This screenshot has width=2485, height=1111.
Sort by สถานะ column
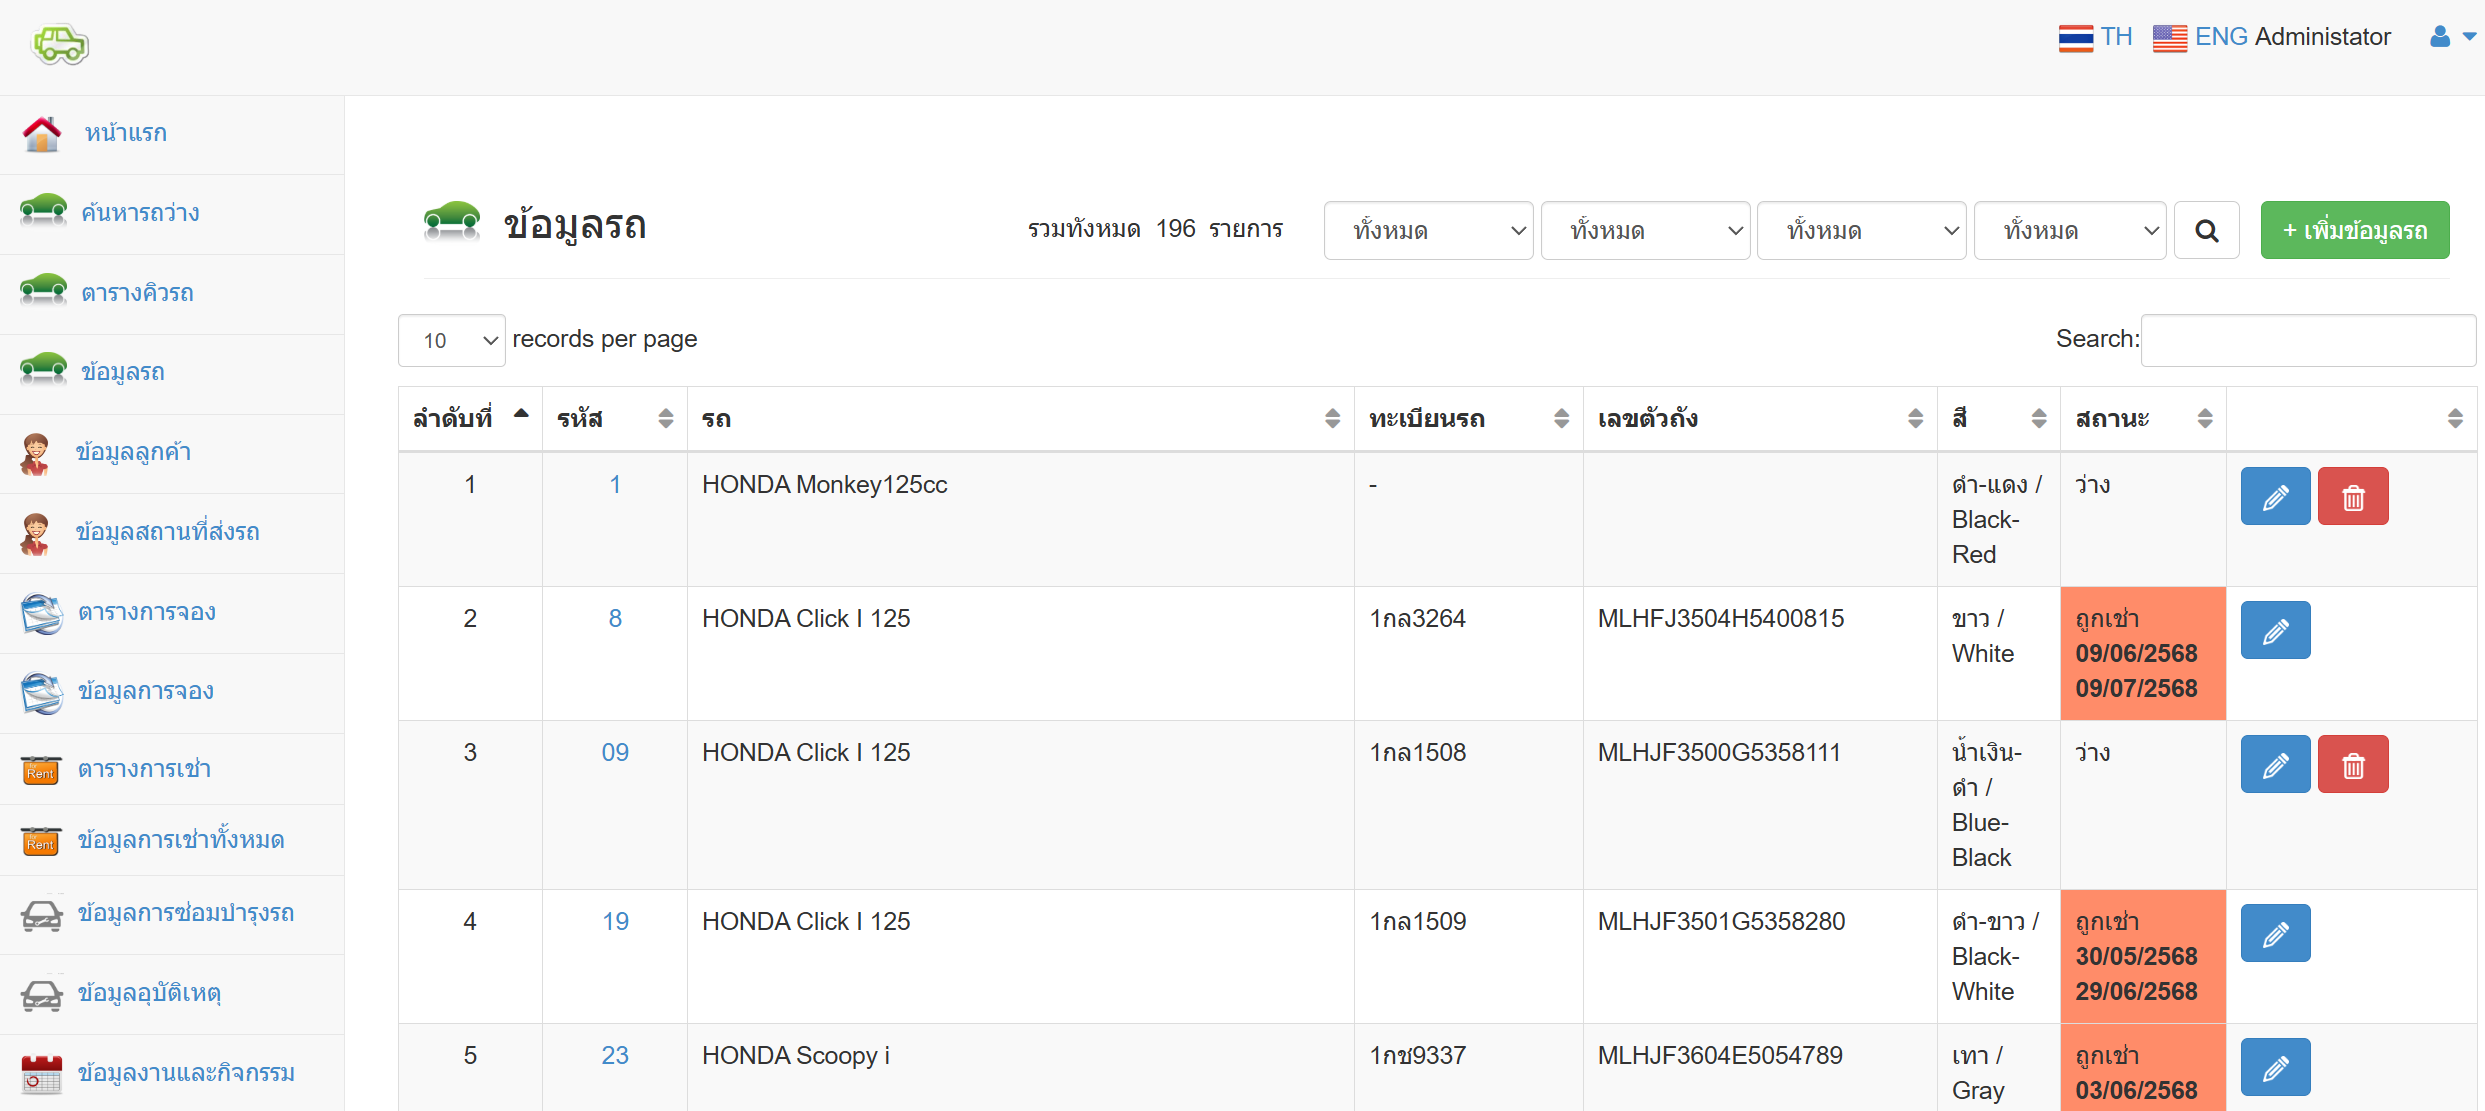(x=2143, y=419)
